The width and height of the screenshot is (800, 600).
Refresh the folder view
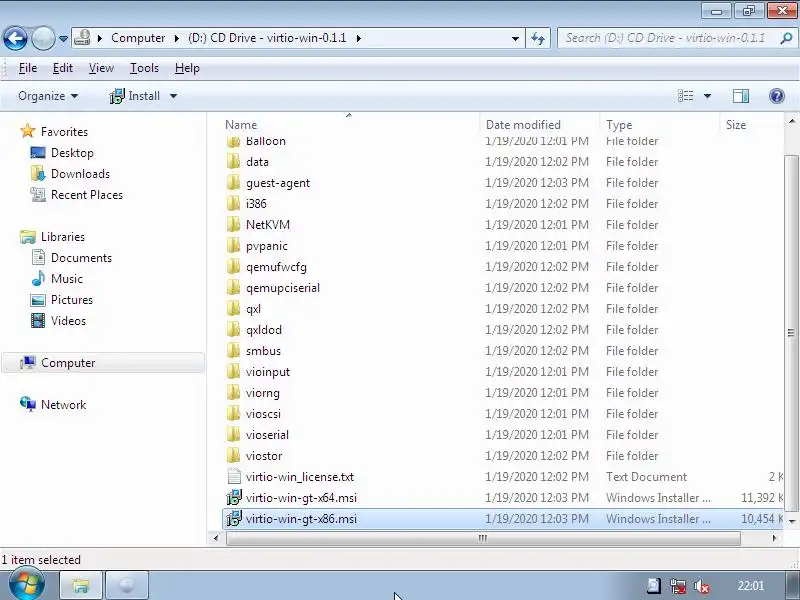tap(538, 38)
